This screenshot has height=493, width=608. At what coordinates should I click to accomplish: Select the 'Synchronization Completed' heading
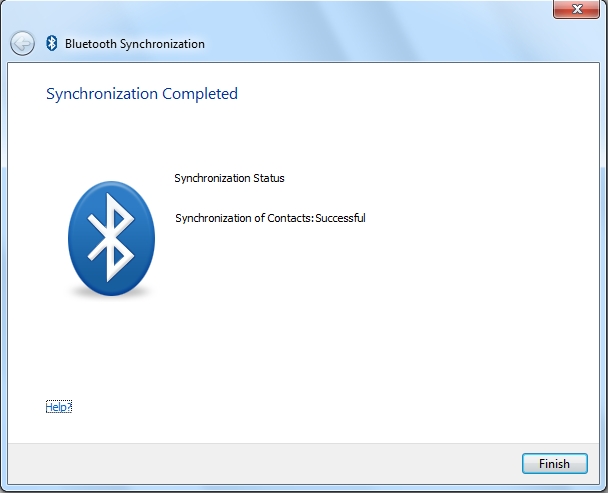point(142,94)
